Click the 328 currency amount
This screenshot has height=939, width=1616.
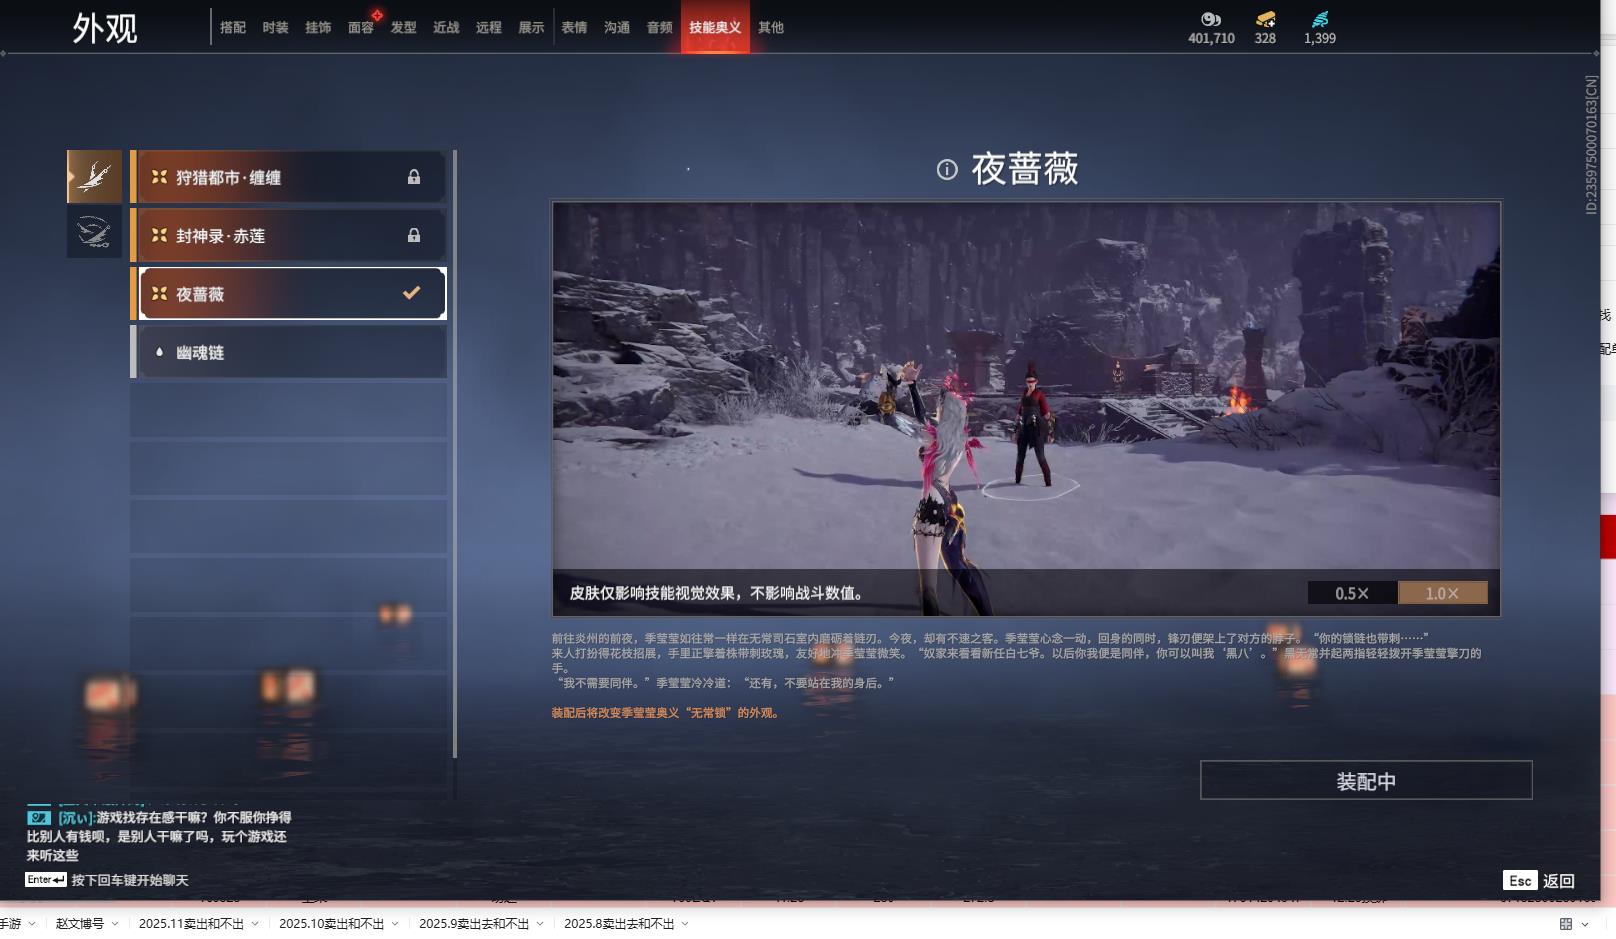1265,38
